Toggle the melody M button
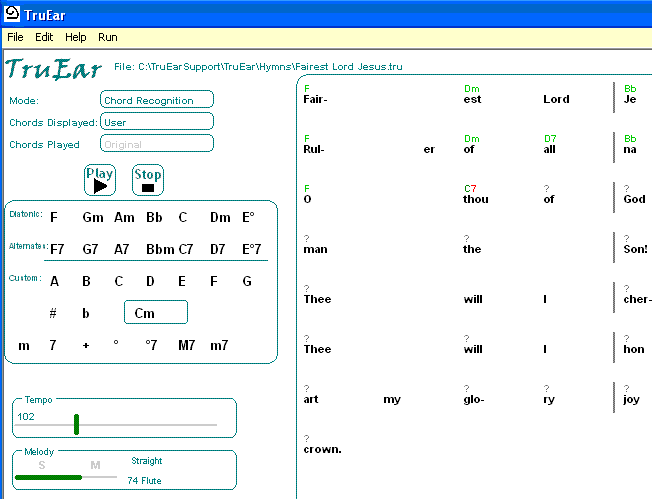Image resolution: width=652 pixels, height=499 pixels. click(x=95, y=465)
